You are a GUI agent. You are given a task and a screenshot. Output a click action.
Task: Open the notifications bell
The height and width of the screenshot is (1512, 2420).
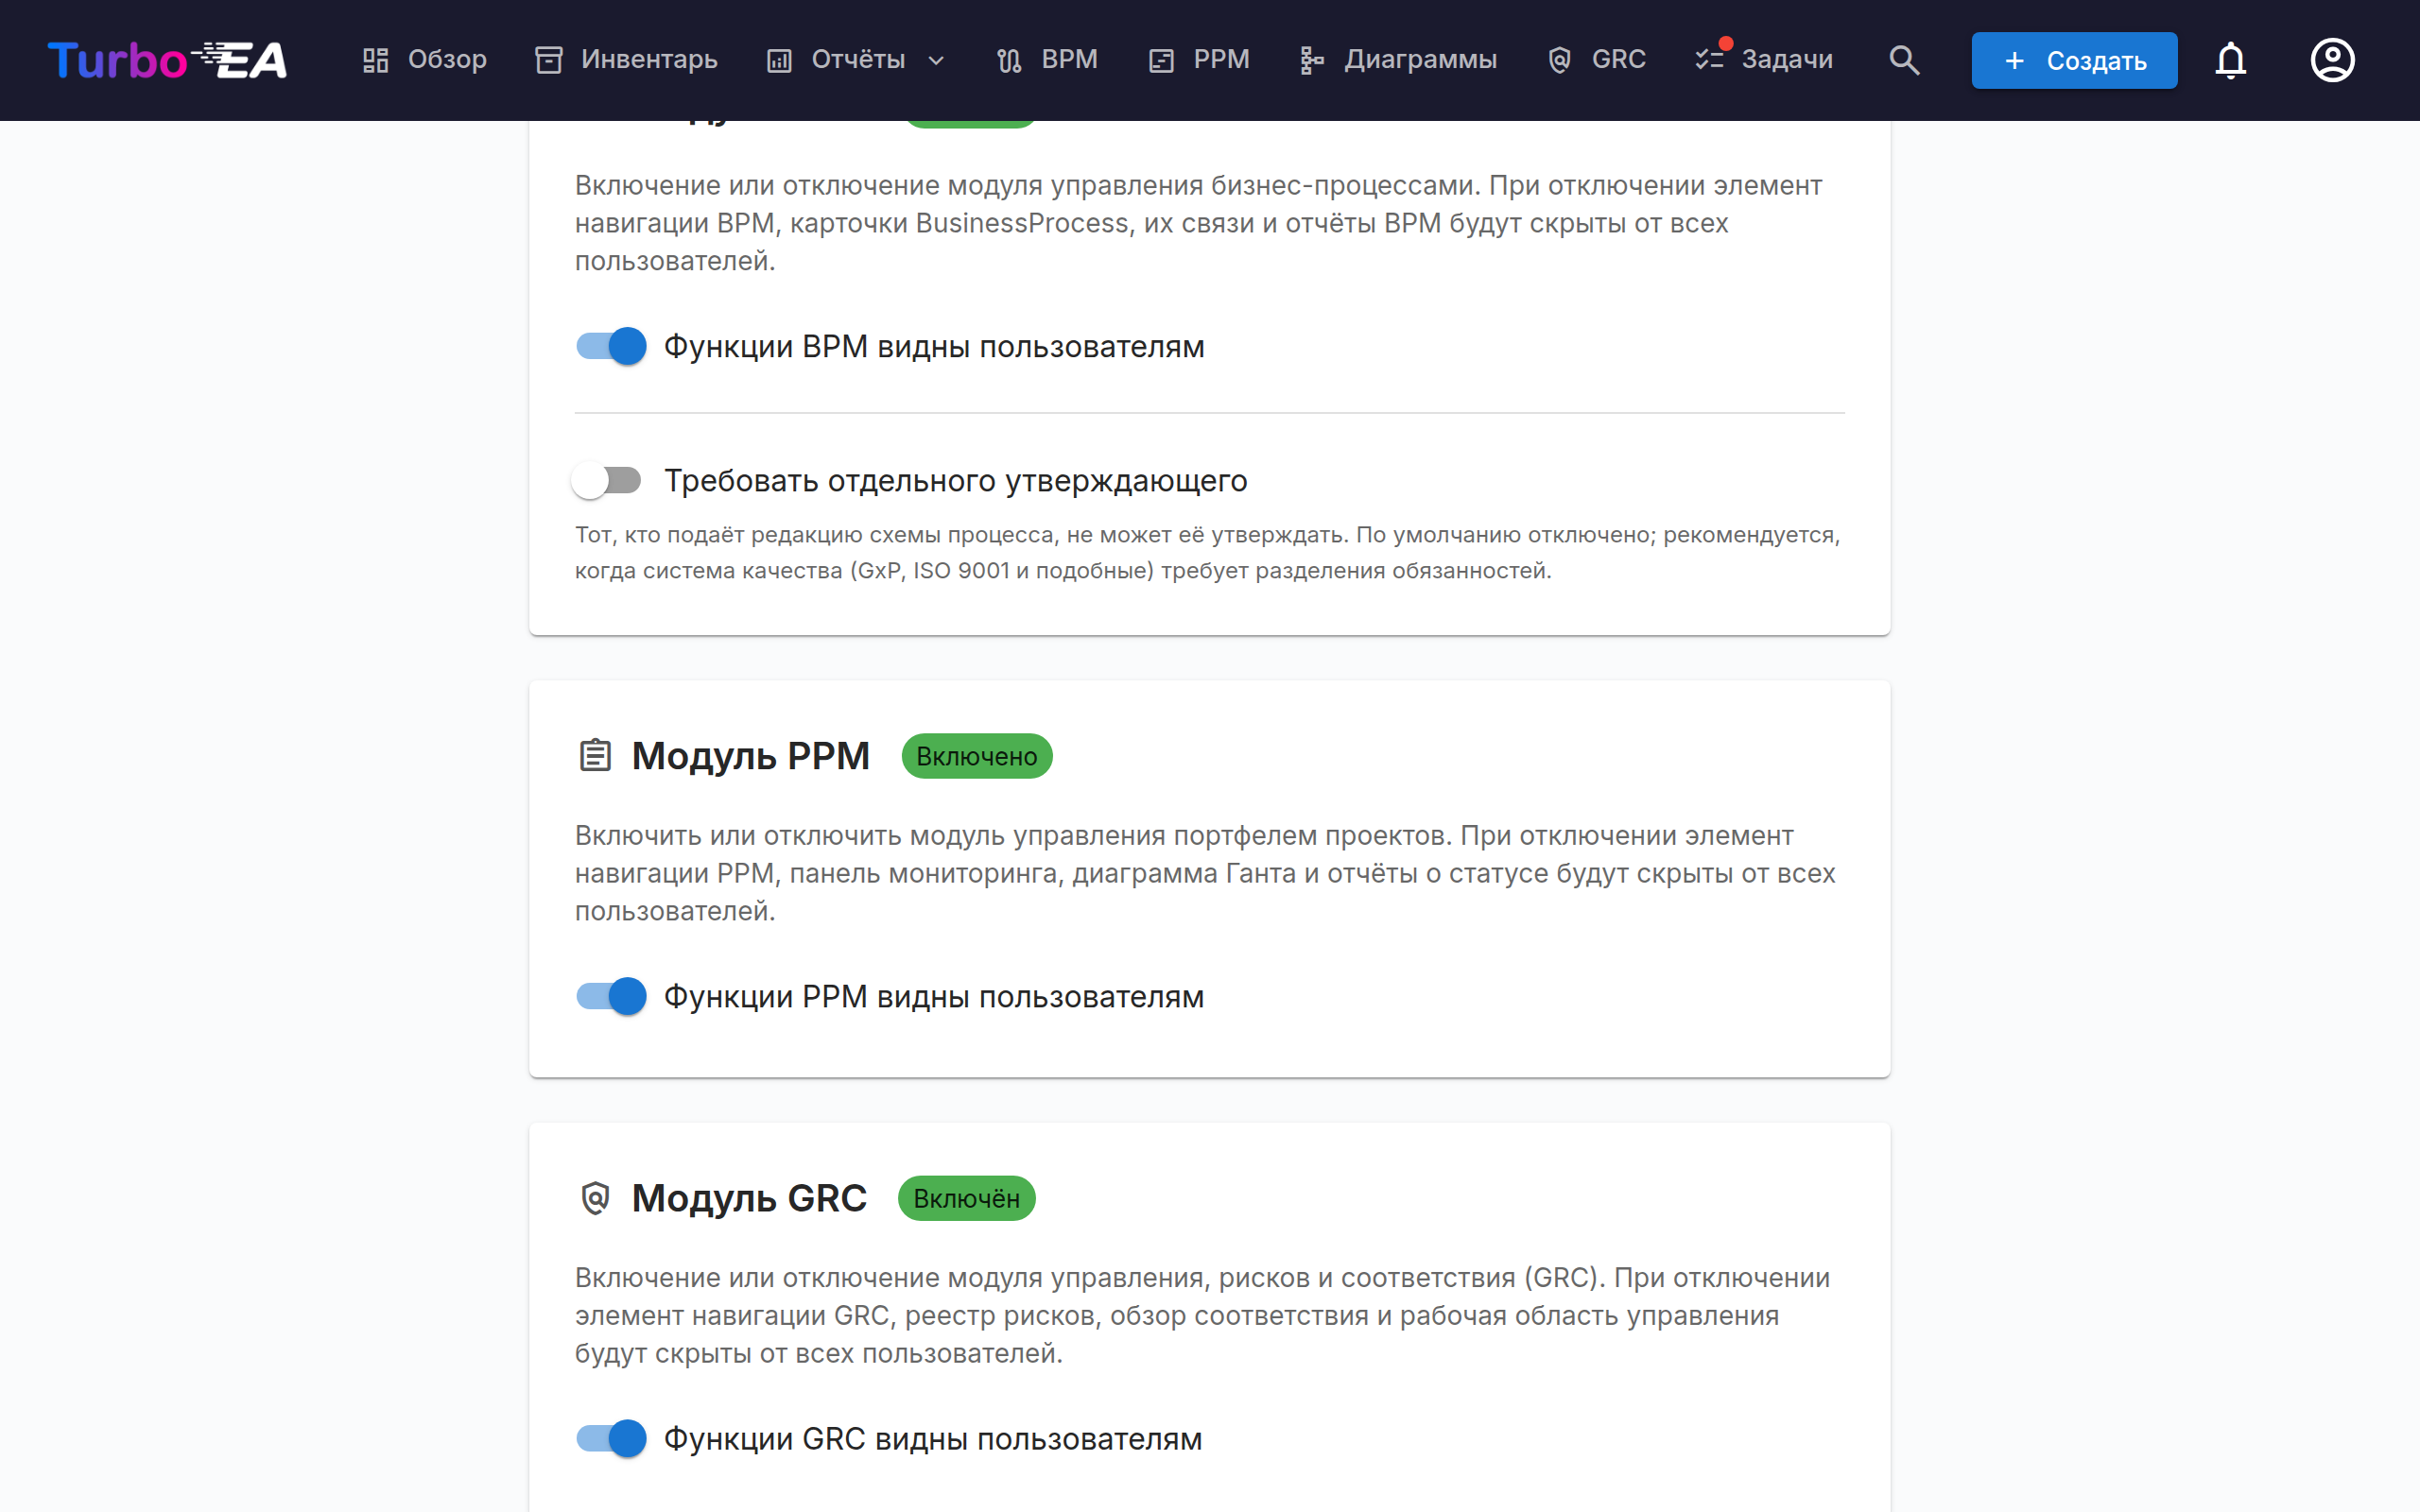(x=2230, y=60)
